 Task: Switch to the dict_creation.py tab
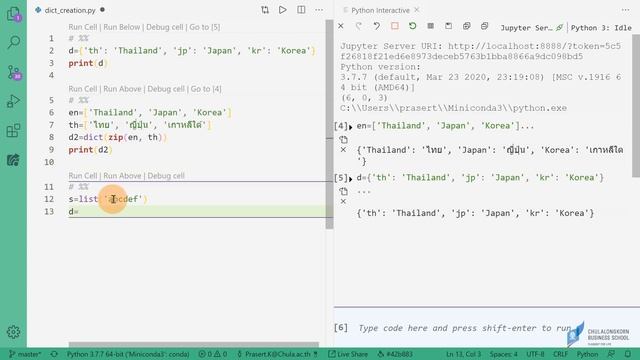click(70, 10)
